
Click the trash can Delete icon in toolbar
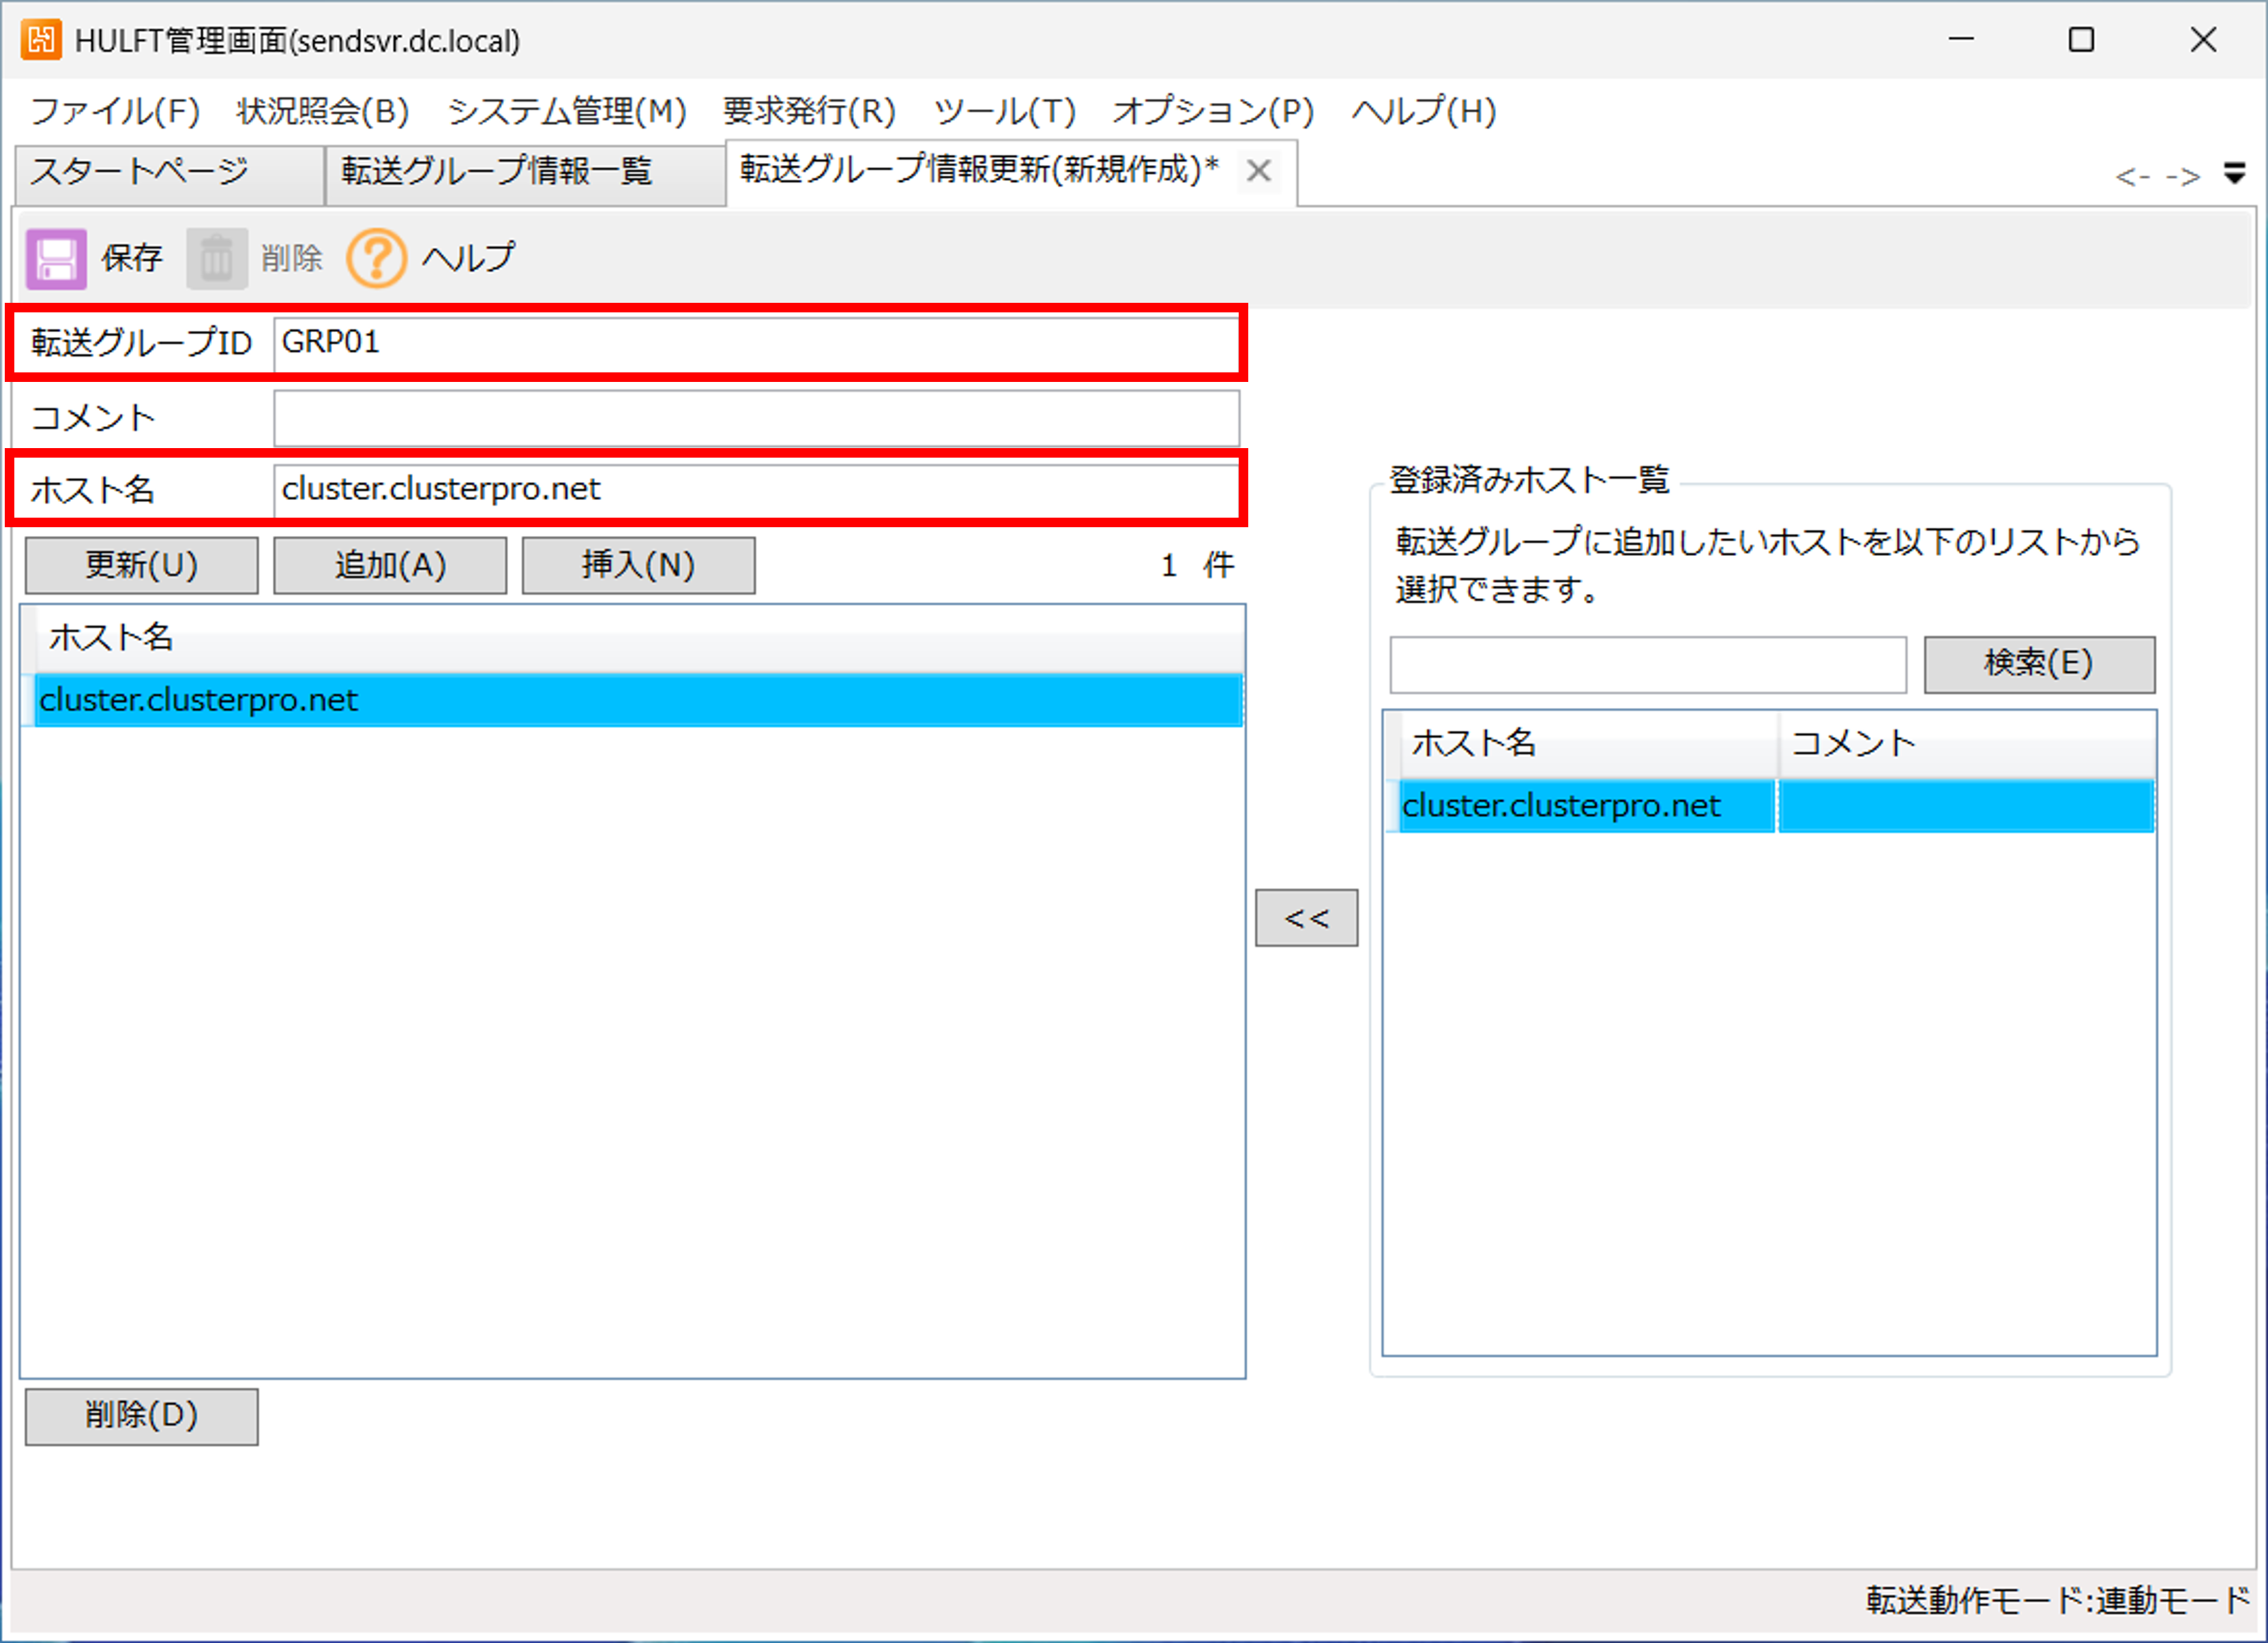(216, 259)
